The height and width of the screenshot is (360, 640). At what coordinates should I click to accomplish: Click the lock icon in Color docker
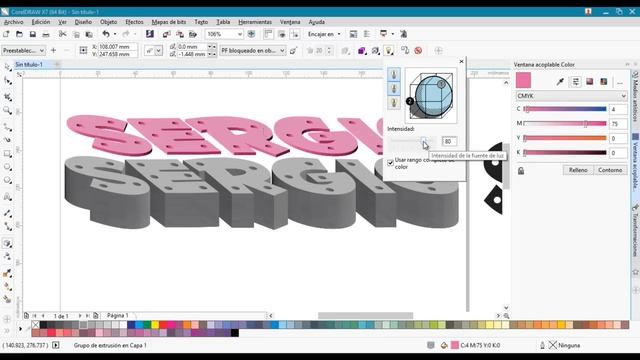pyautogui.click(x=521, y=171)
